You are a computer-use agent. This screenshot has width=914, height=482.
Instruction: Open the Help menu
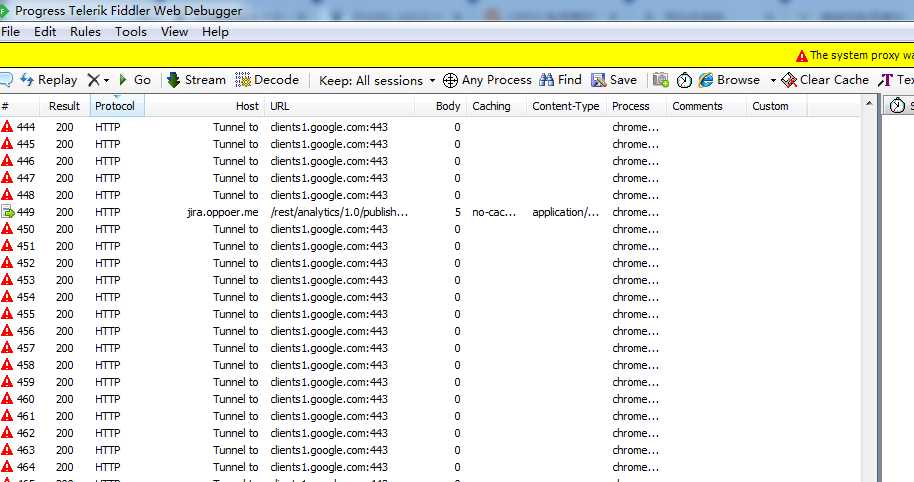coord(215,31)
